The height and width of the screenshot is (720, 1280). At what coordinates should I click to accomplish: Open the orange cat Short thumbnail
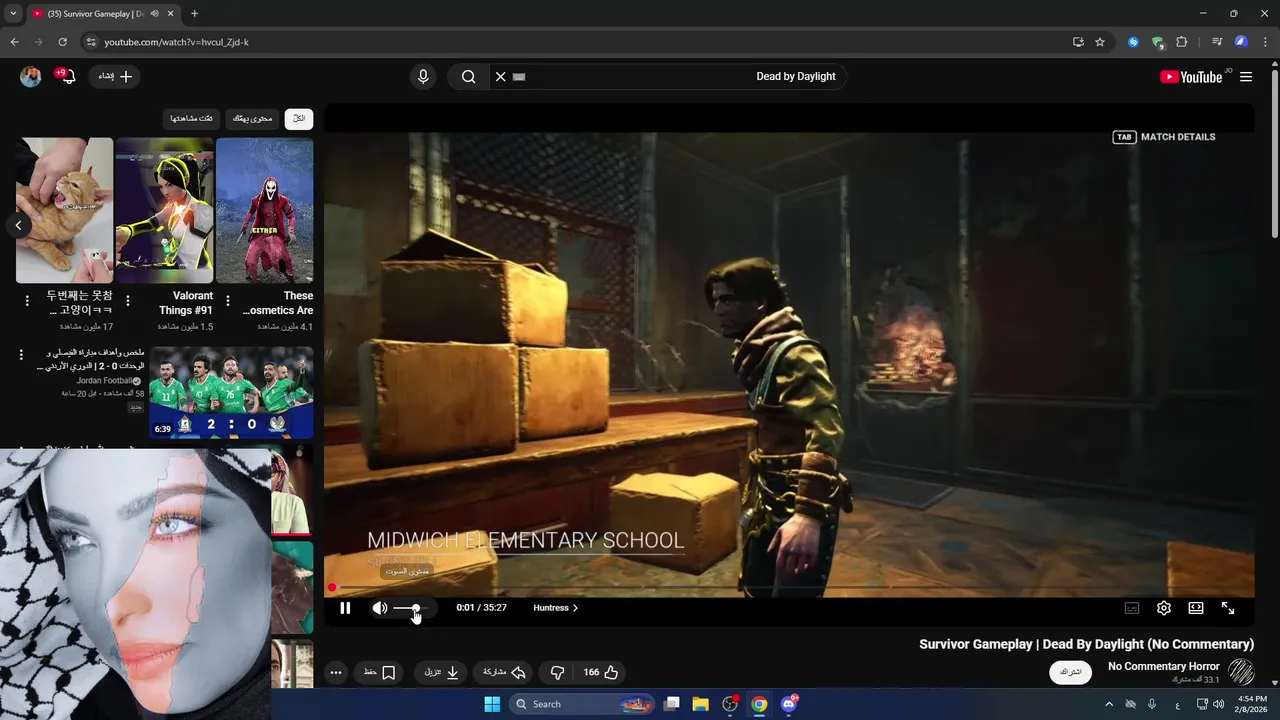tap(65, 211)
